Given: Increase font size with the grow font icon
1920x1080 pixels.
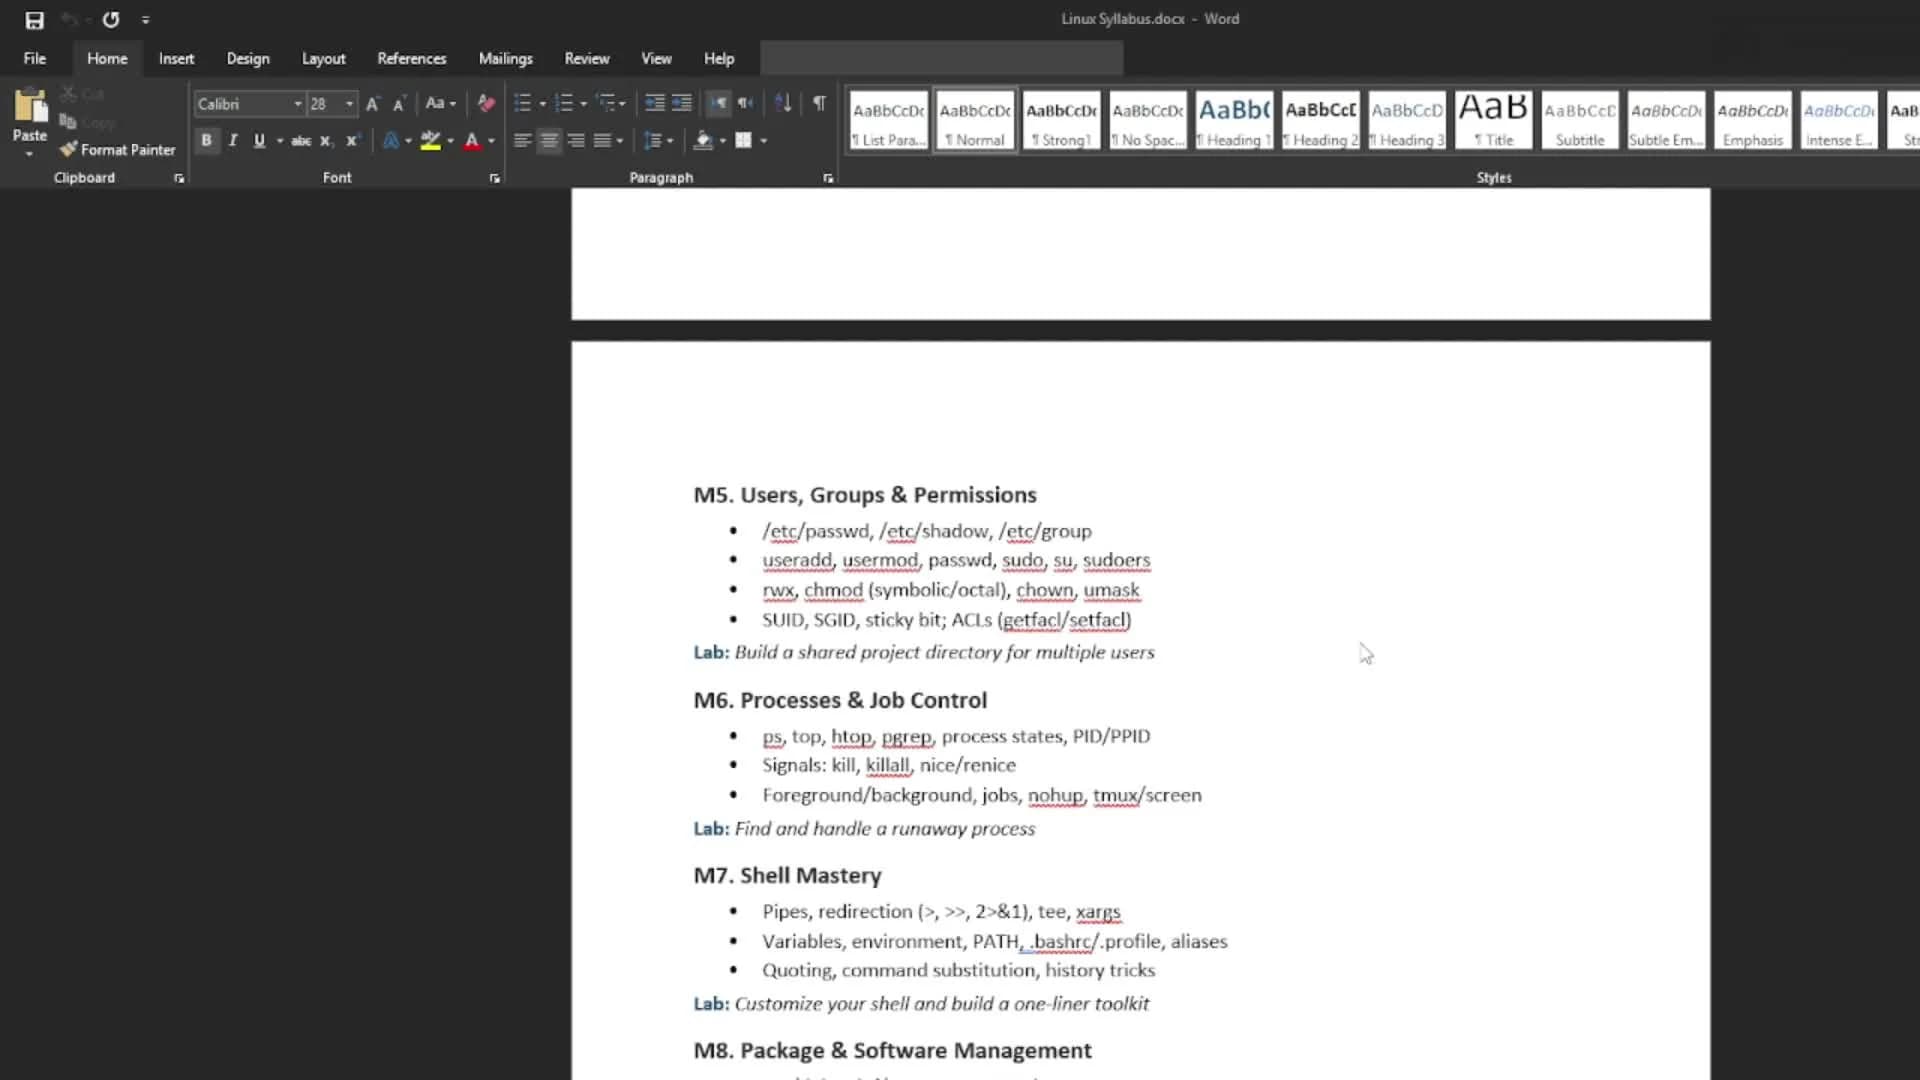Looking at the screenshot, I should point(372,103).
